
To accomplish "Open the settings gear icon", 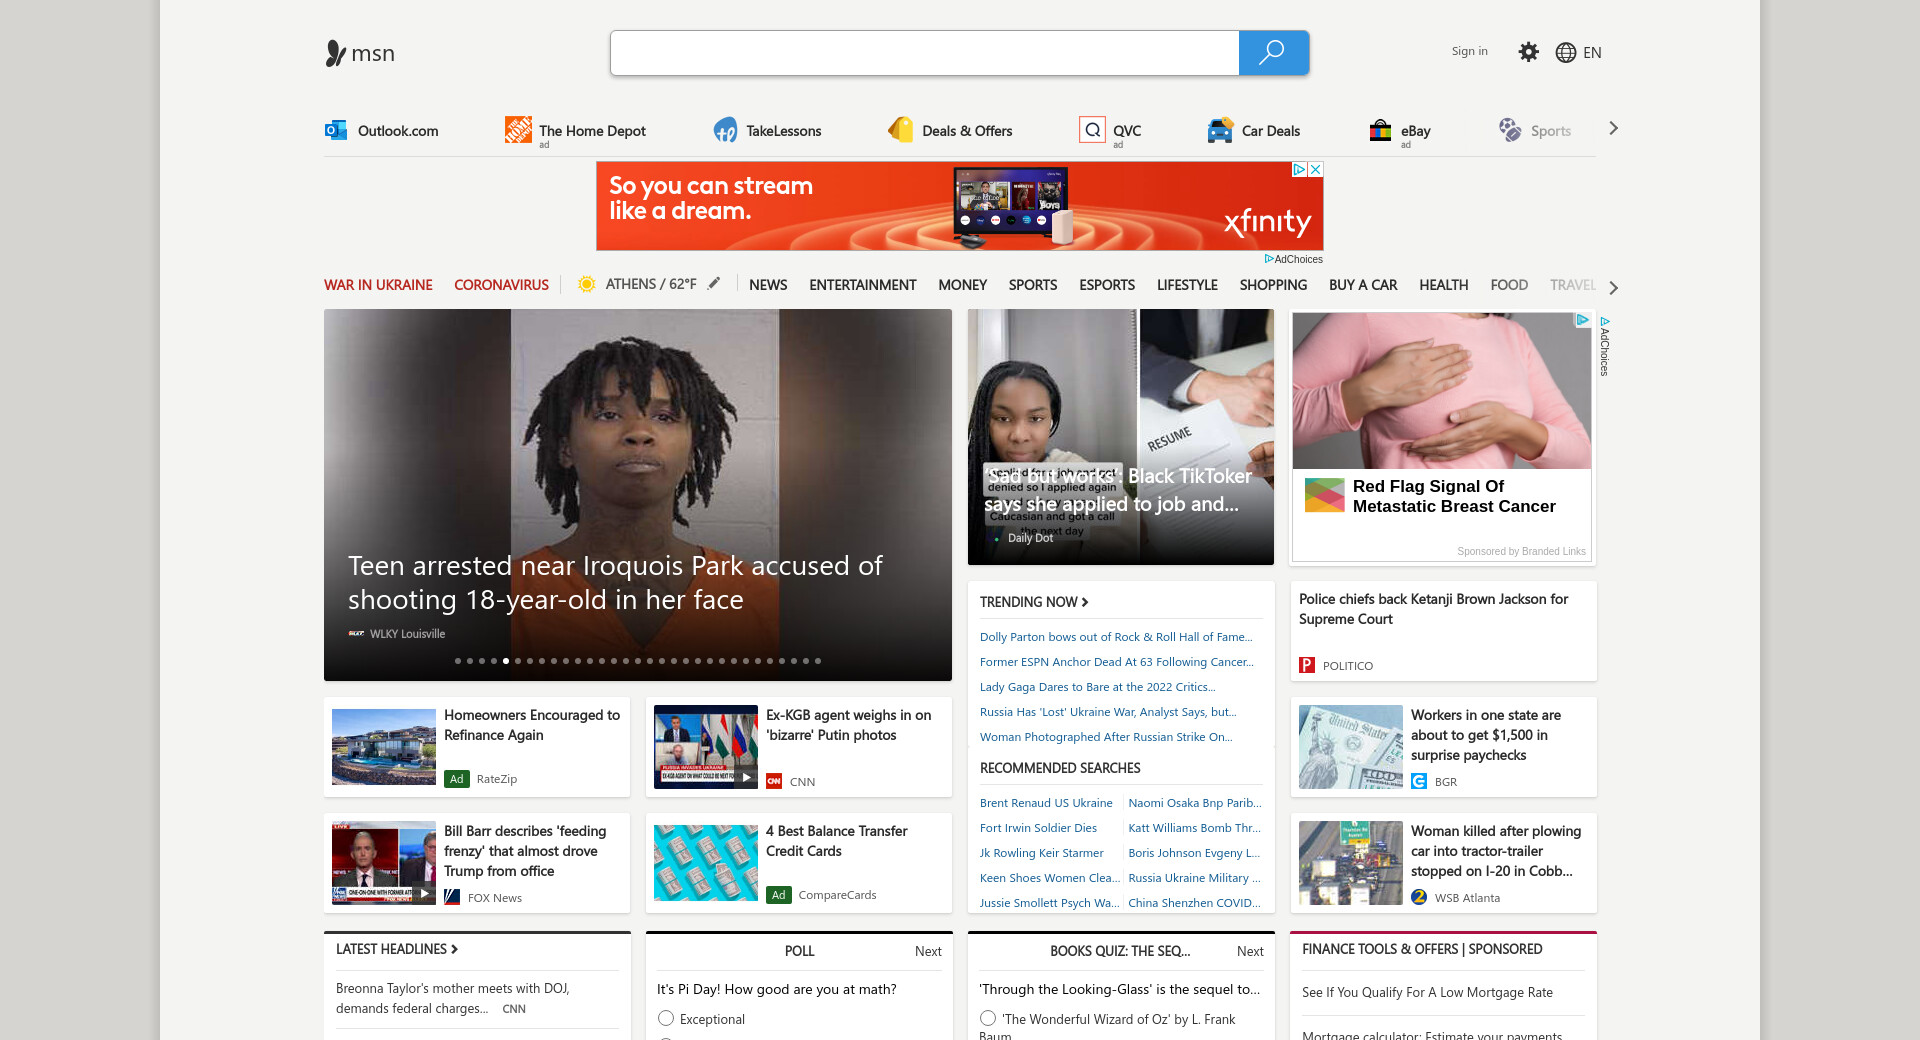I will (x=1528, y=52).
